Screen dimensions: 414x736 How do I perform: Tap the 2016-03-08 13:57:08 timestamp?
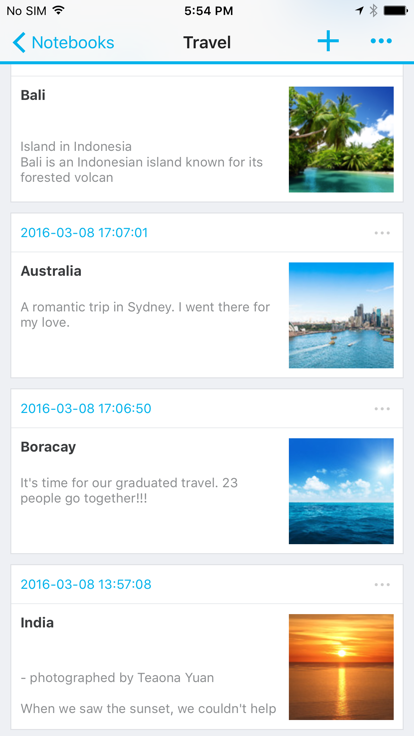86,585
